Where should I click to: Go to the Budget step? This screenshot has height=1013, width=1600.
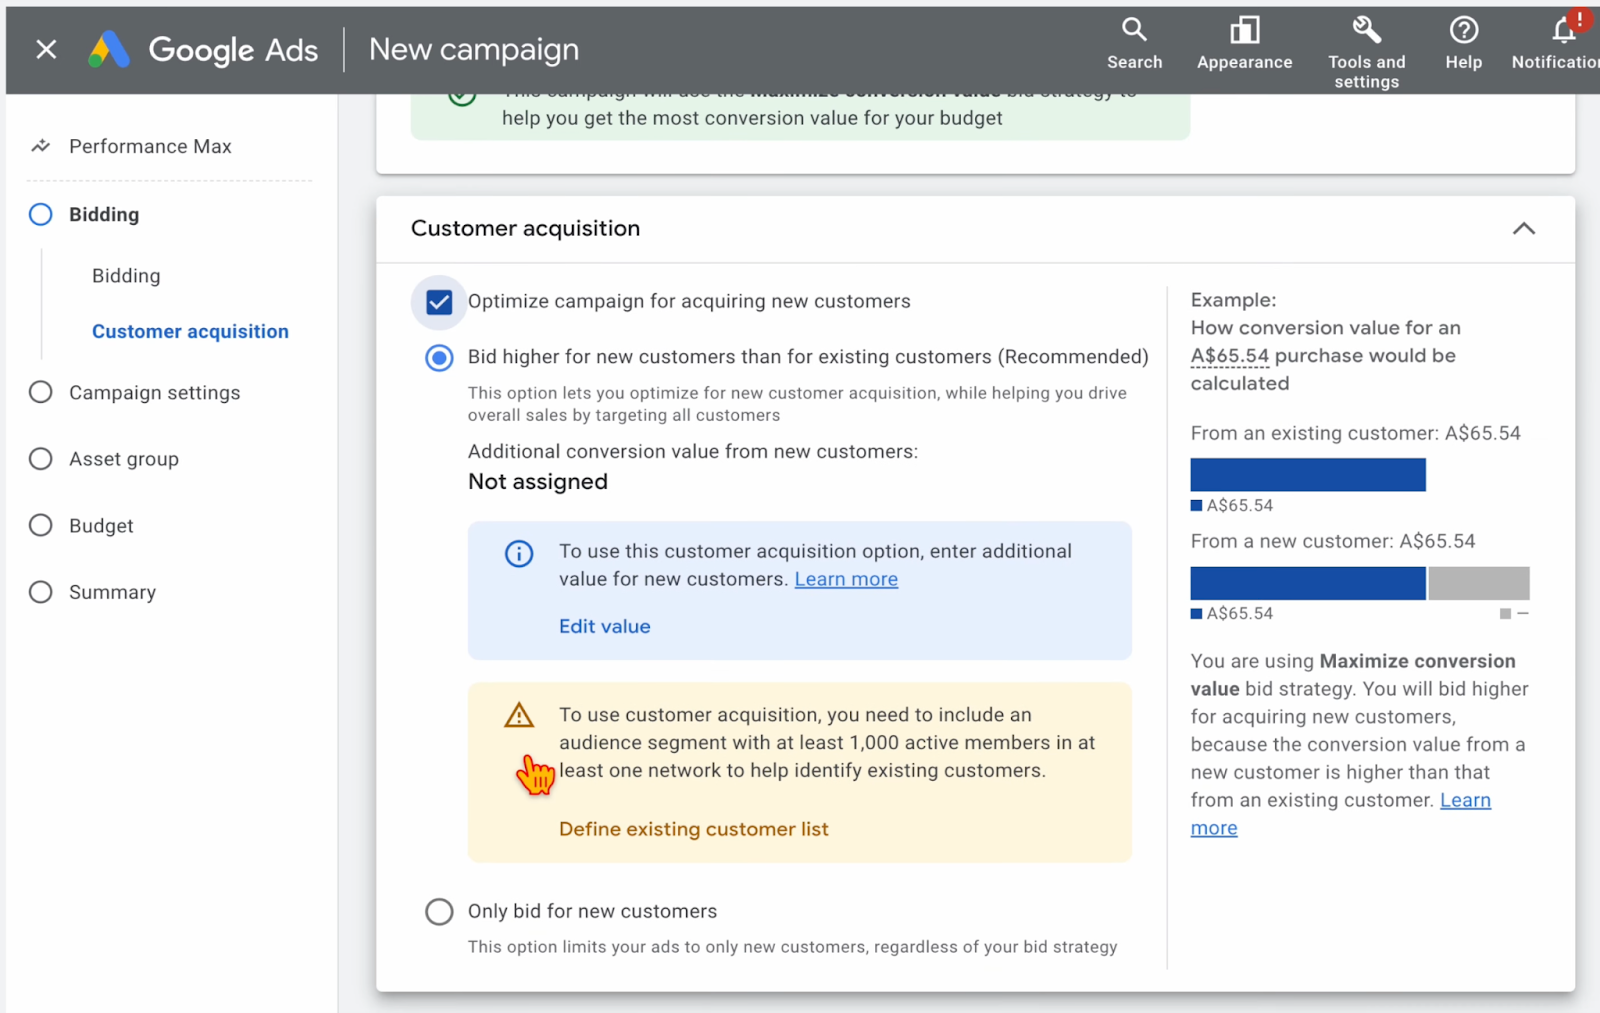point(101,526)
